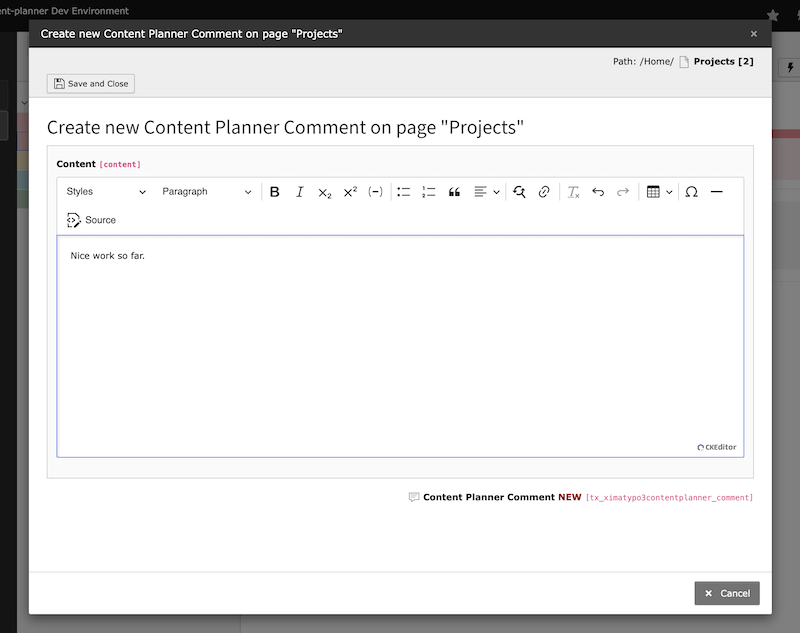Toggle bold formatting in the editor
800x633 pixels.
274,191
